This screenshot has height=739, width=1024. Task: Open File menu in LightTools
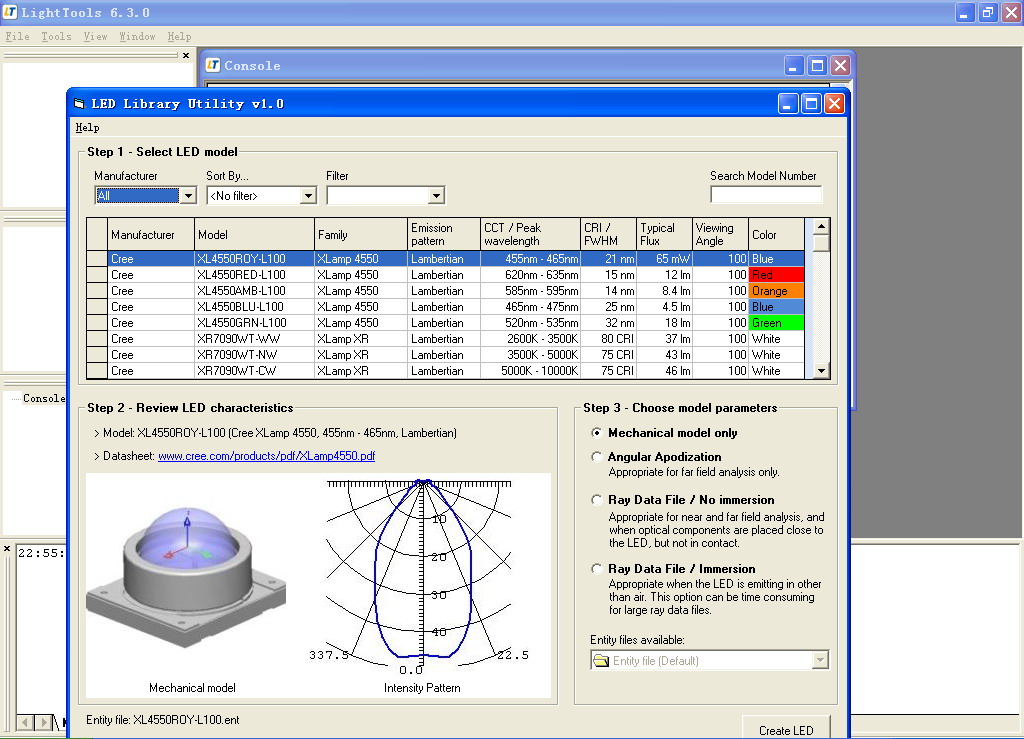tap(18, 37)
